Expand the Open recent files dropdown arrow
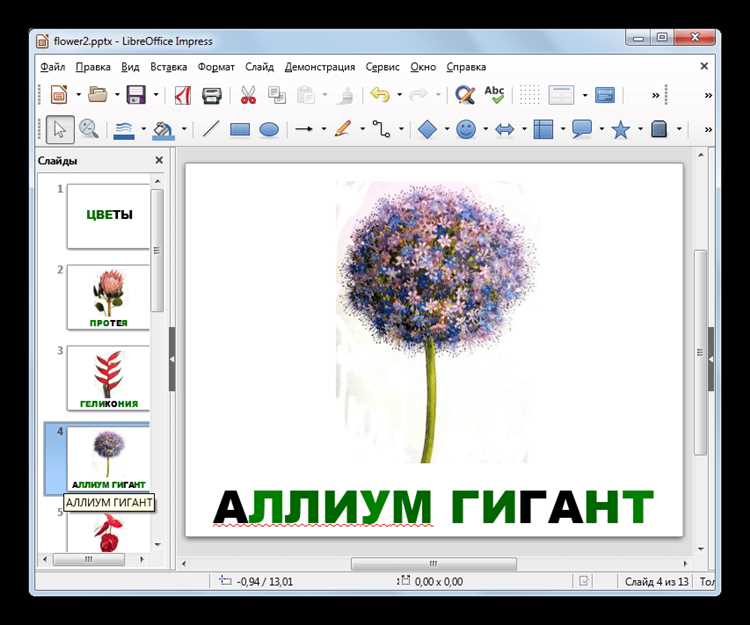The width and height of the screenshot is (750, 625). [117, 95]
